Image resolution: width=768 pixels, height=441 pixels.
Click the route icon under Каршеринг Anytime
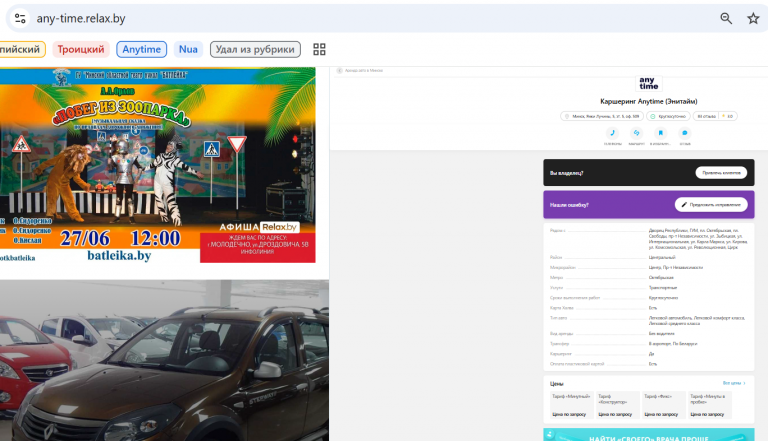[x=636, y=133]
